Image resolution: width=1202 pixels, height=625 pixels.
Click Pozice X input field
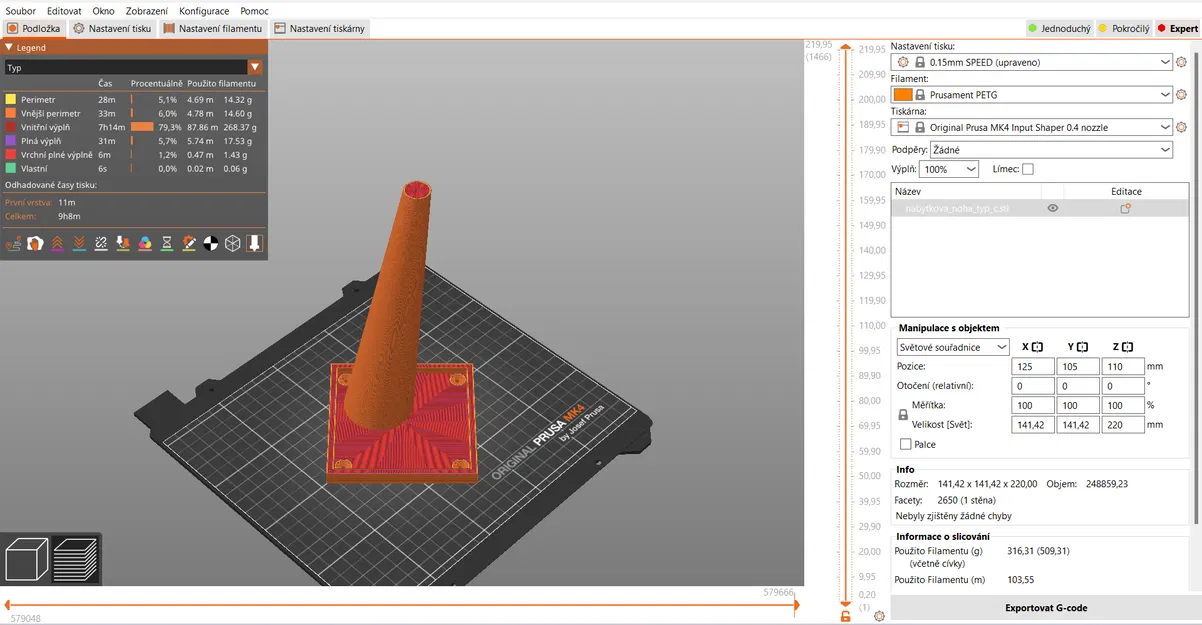click(x=1032, y=366)
